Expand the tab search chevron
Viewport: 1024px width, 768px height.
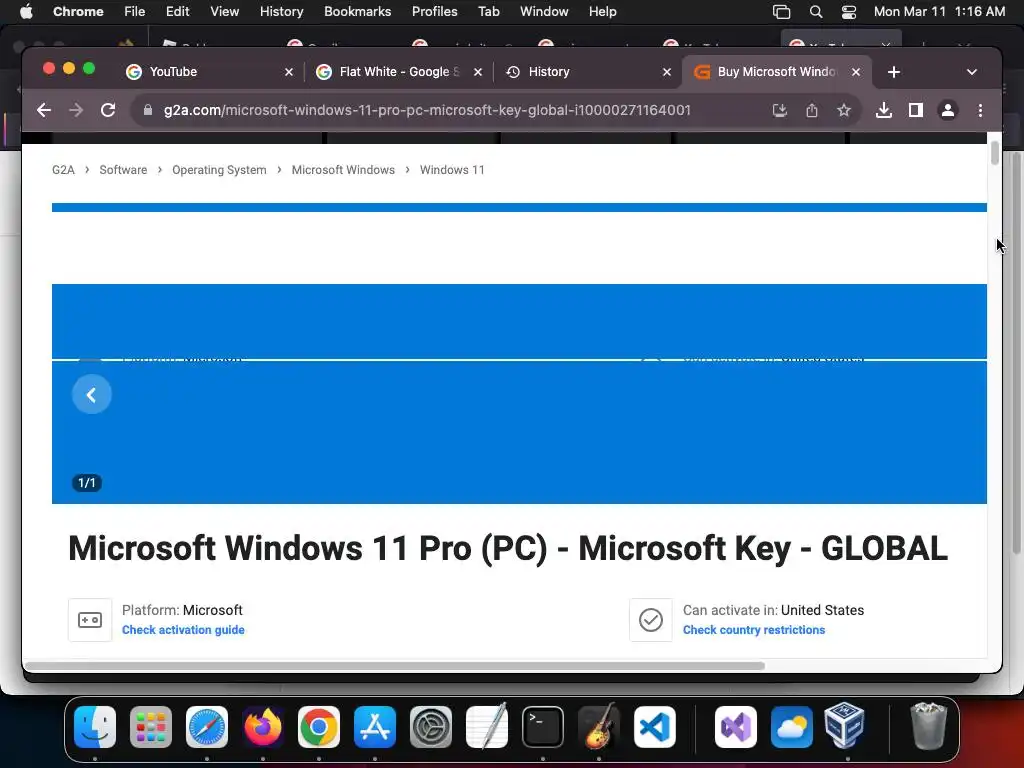click(x=972, y=72)
